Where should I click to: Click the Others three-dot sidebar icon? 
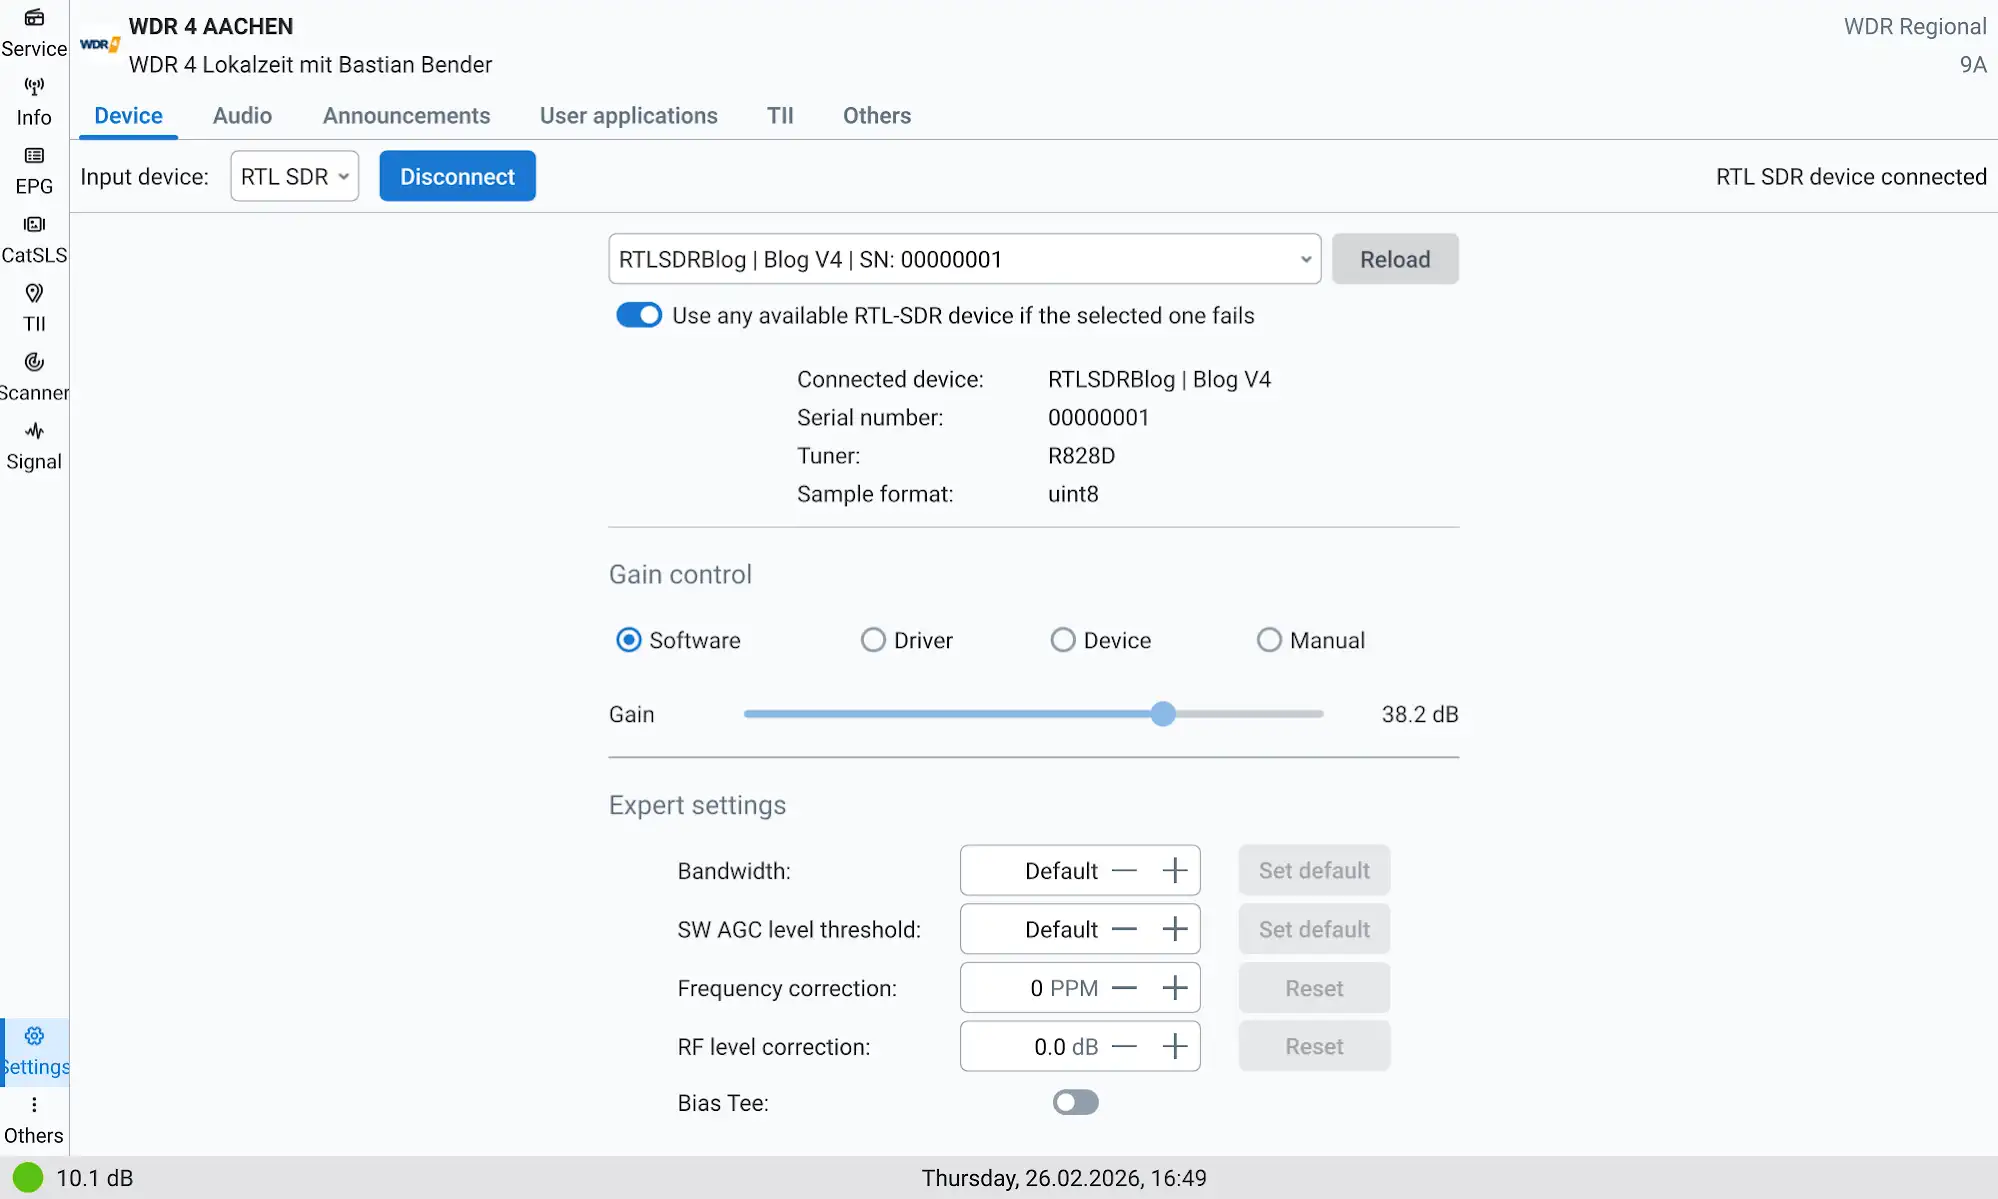[x=34, y=1105]
